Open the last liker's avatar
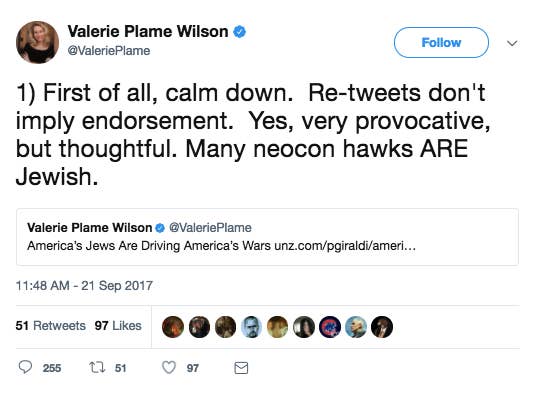537x398 pixels. (x=382, y=327)
